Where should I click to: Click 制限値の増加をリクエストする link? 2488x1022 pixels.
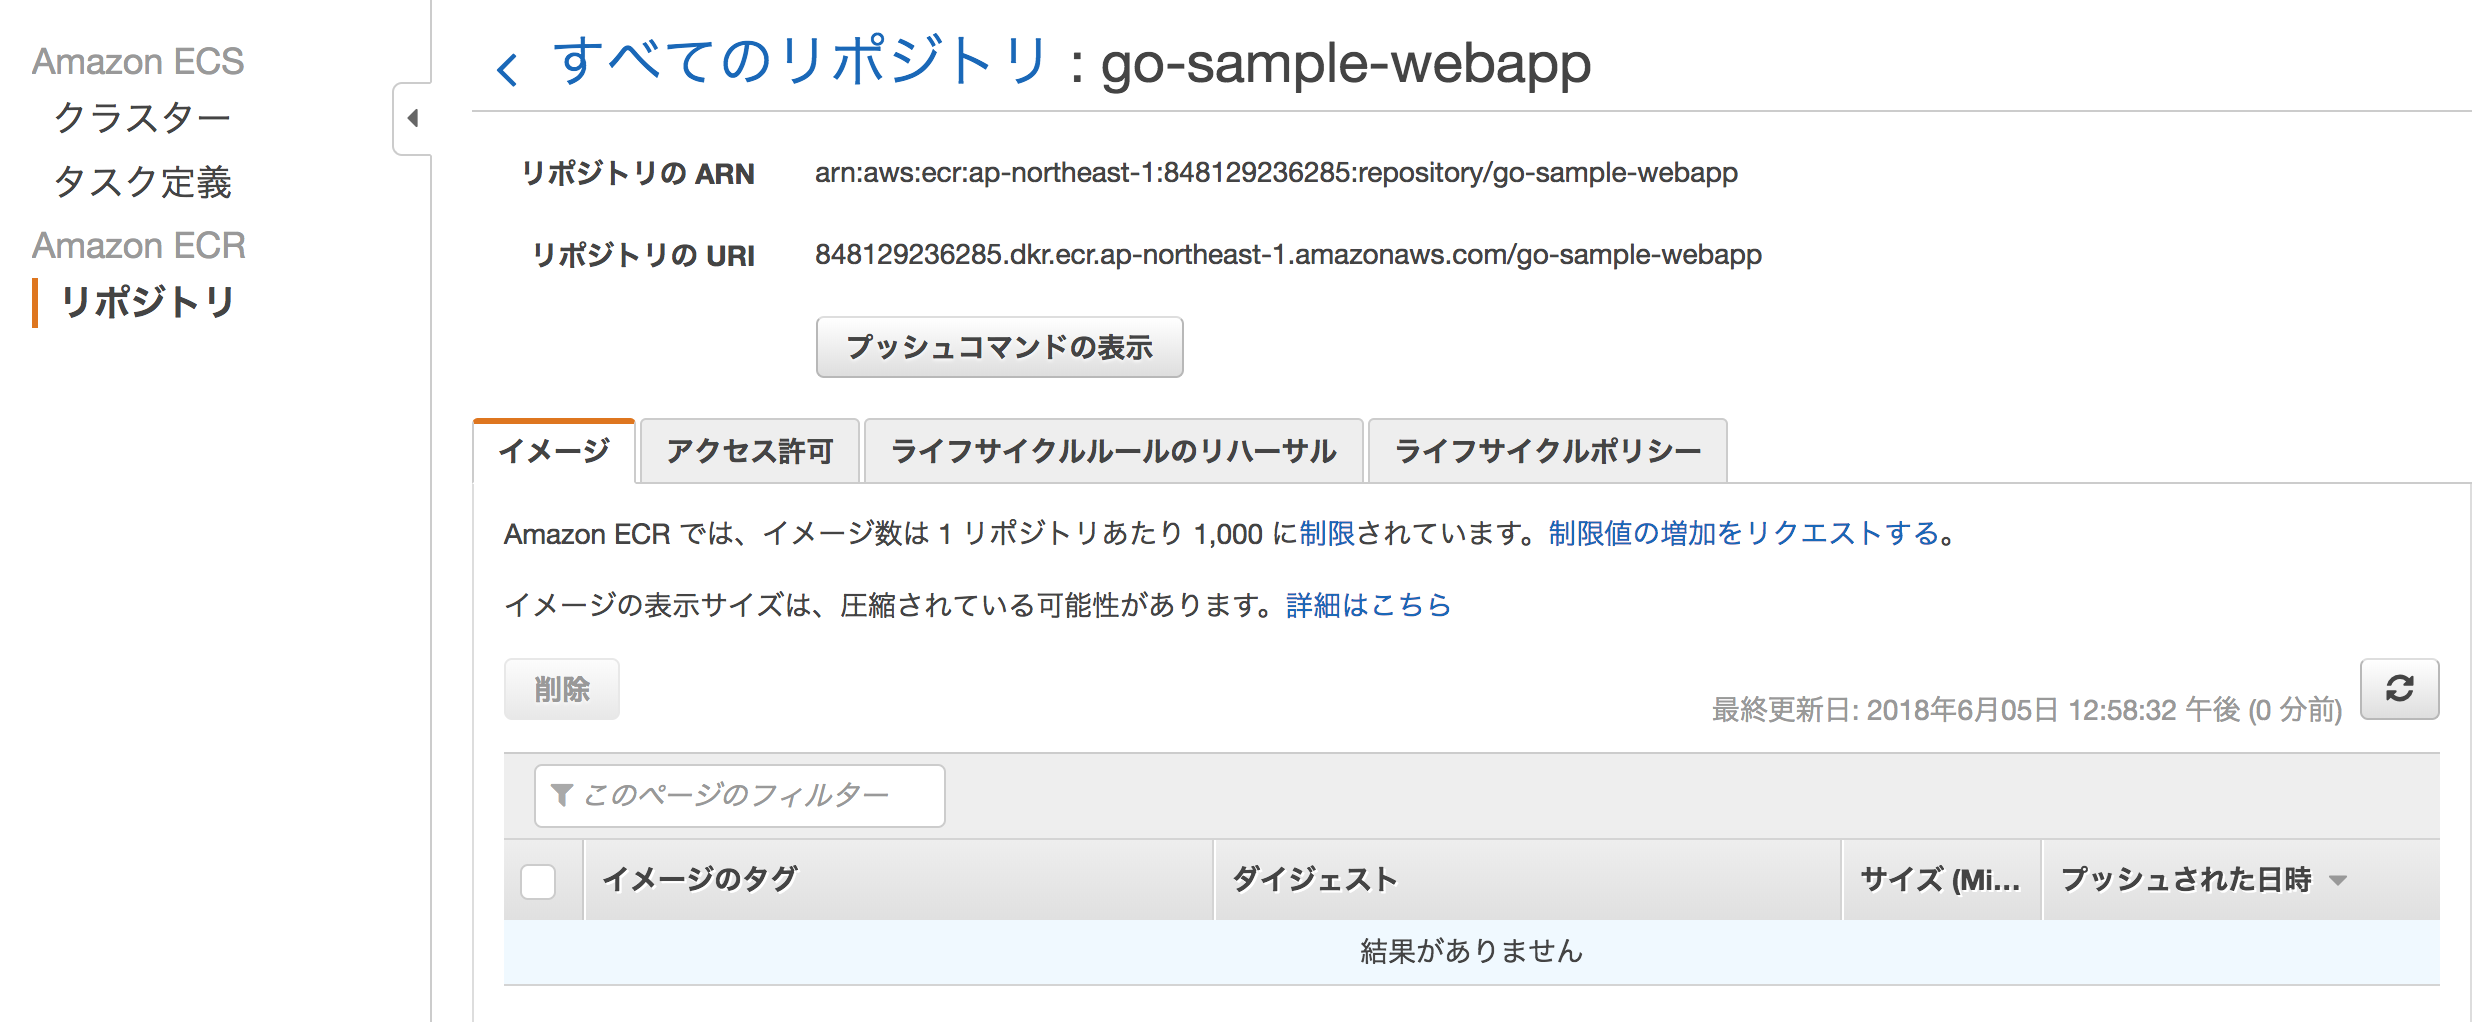coord(1744,534)
